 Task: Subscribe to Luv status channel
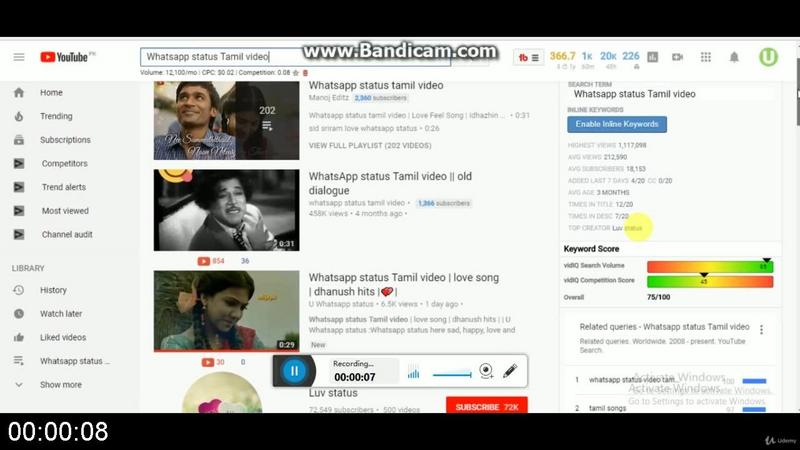[487, 406]
